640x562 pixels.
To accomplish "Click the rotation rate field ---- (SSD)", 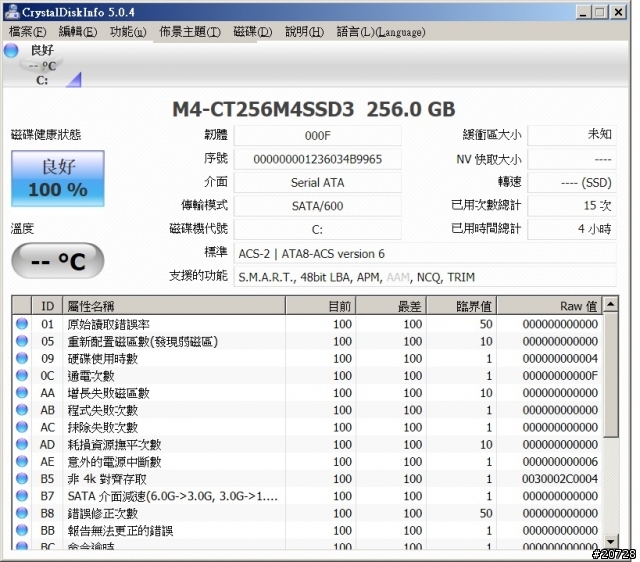I will (x=571, y=182).
